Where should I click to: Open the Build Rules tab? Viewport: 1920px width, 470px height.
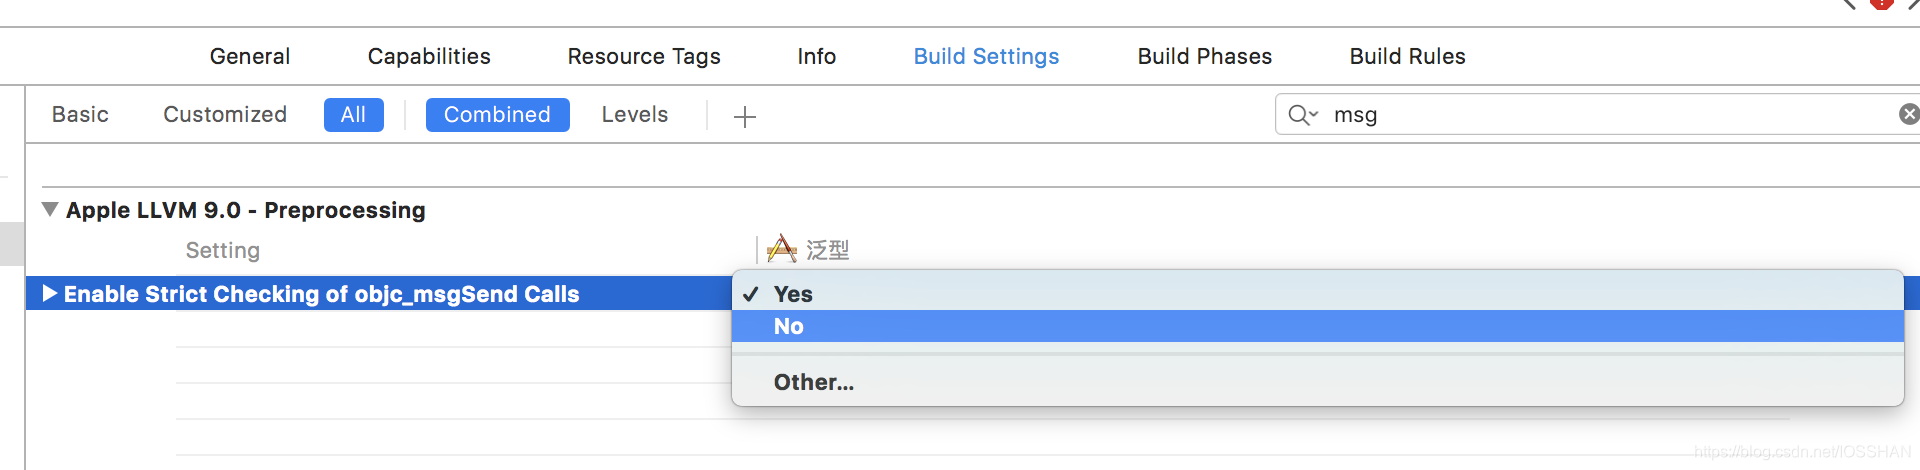pyautogui.click(x=1408, y=57)
